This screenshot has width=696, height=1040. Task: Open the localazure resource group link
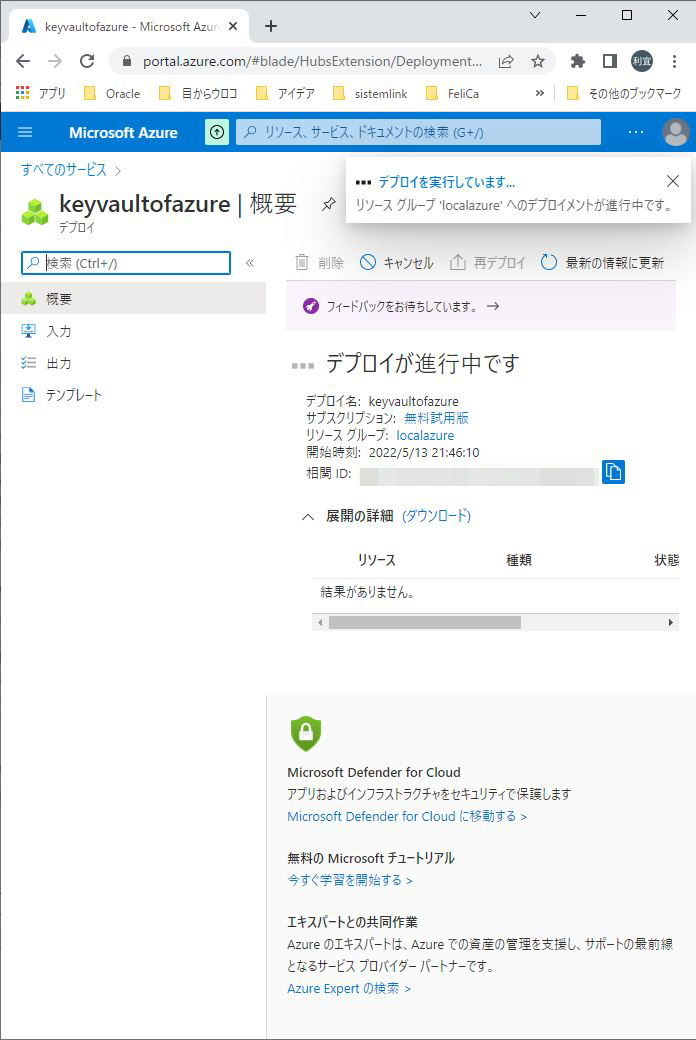425,435
